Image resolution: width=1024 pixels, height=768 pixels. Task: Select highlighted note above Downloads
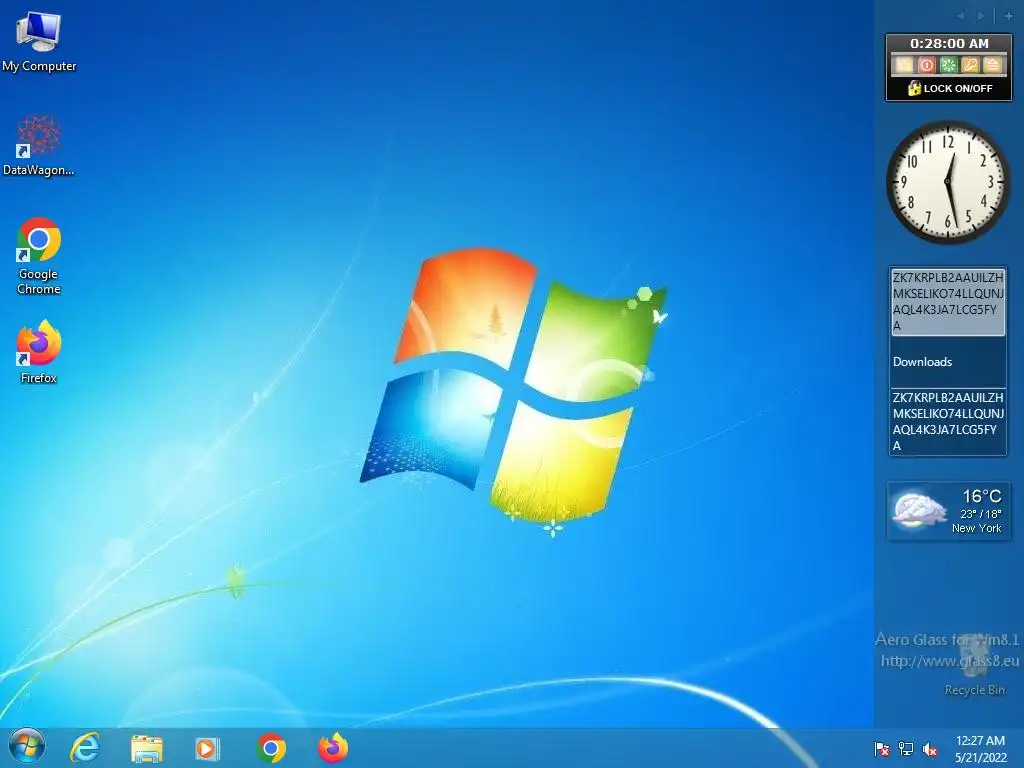(x=948, y=302)
